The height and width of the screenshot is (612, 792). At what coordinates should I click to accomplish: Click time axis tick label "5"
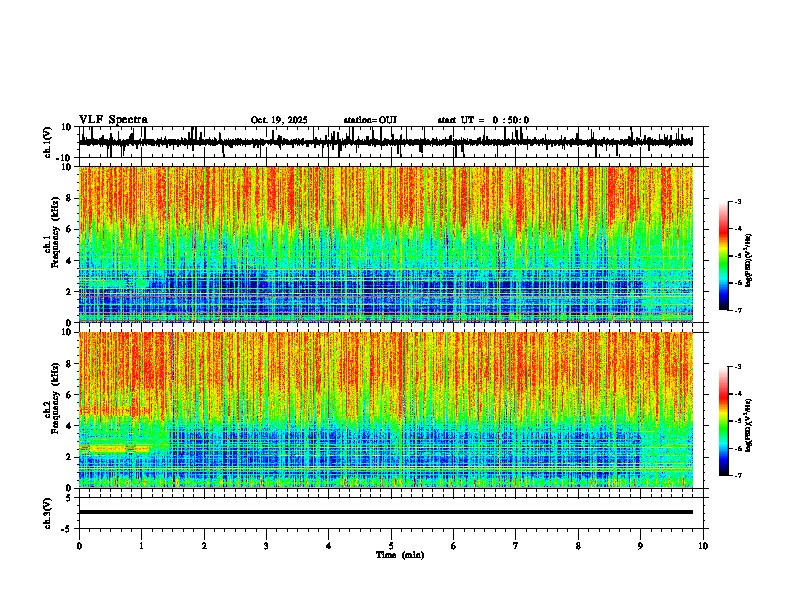point(391,546)
